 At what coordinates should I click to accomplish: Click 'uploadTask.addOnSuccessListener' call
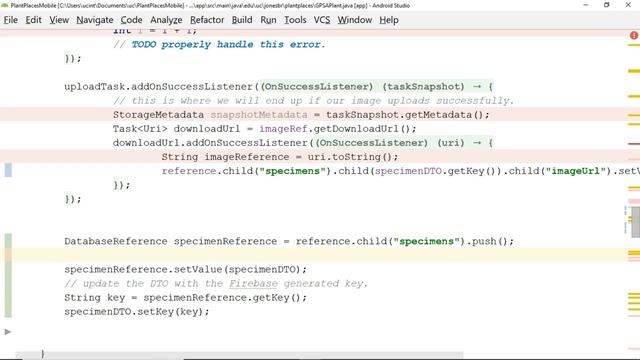click(158, 87)
